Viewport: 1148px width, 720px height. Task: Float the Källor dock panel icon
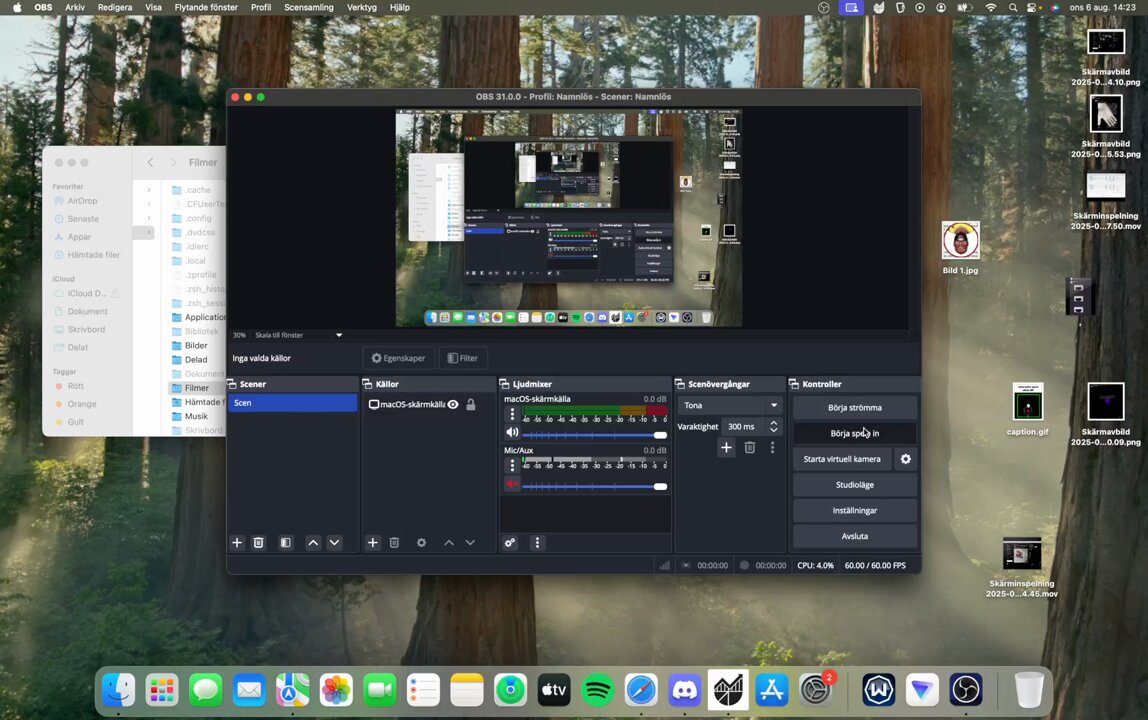click(368, 384)
